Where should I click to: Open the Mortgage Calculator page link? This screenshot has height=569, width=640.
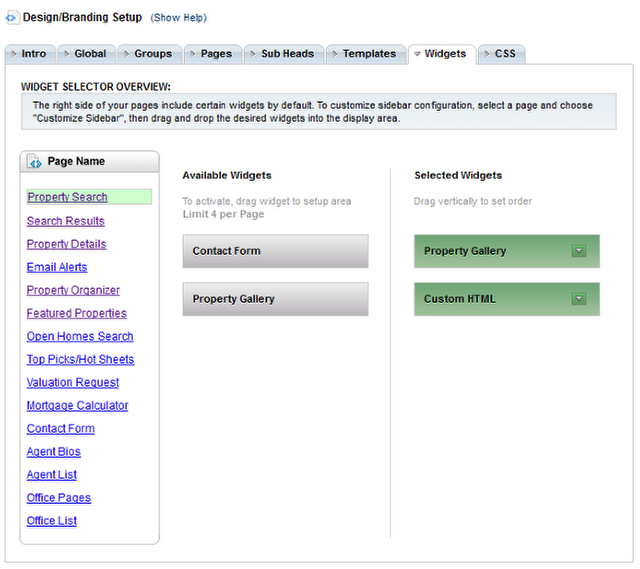point(77,405)
